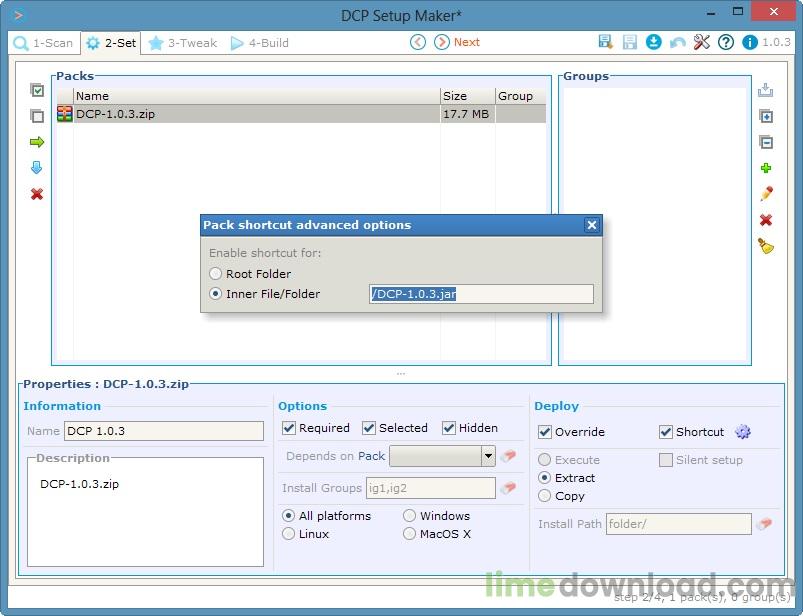Add a new group with the green plus icon
Image resolution: width=803 pixels, height=616 pixels.
[766, 168]
